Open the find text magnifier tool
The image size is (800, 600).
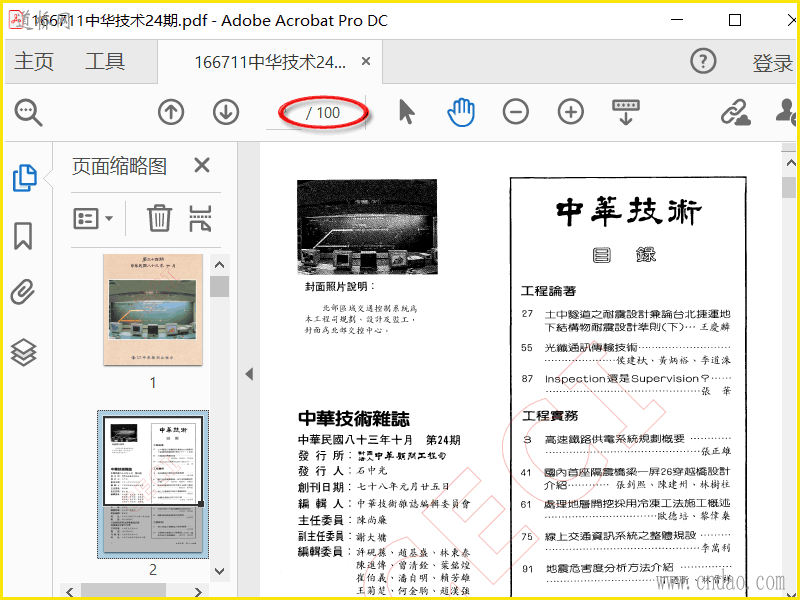[28, 112]
